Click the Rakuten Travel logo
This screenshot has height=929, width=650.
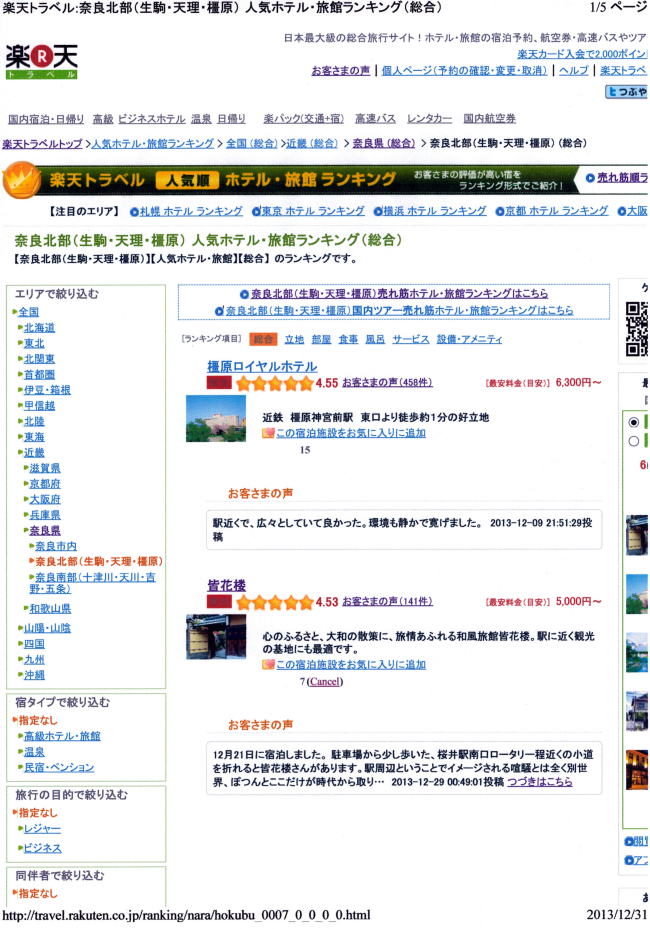(41, 62)
